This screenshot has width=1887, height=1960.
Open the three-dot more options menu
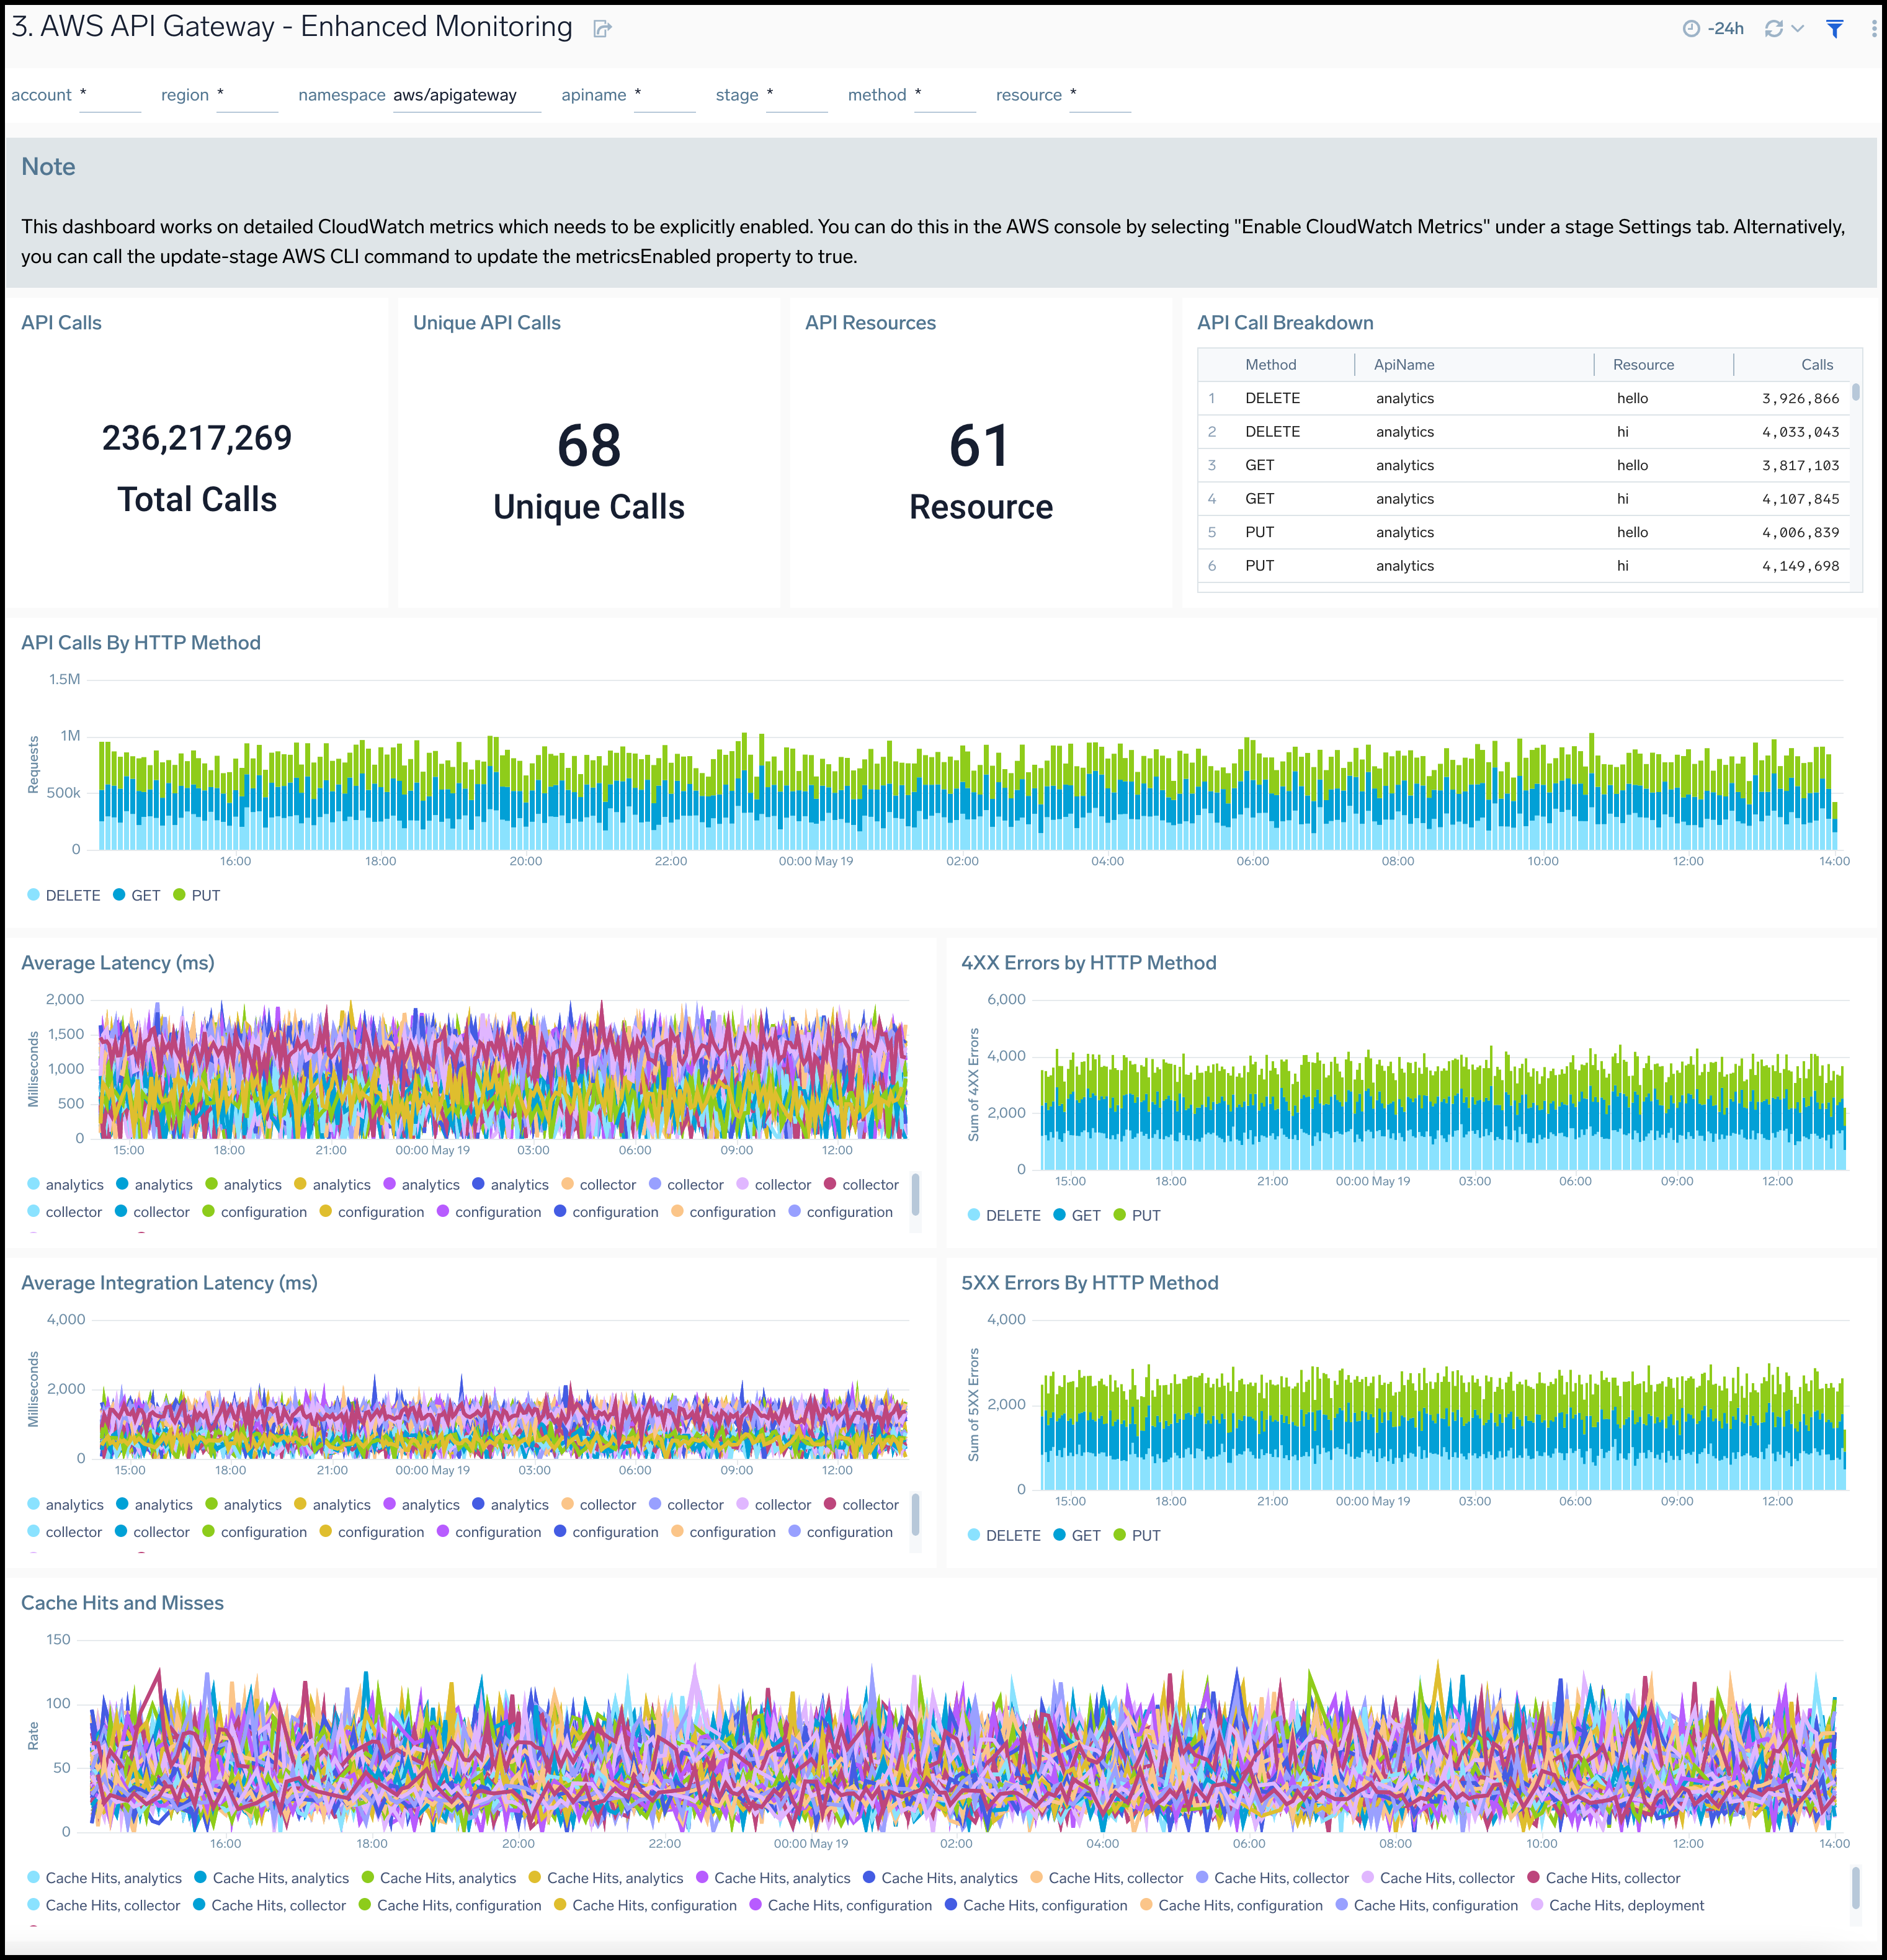[1873, 29]
